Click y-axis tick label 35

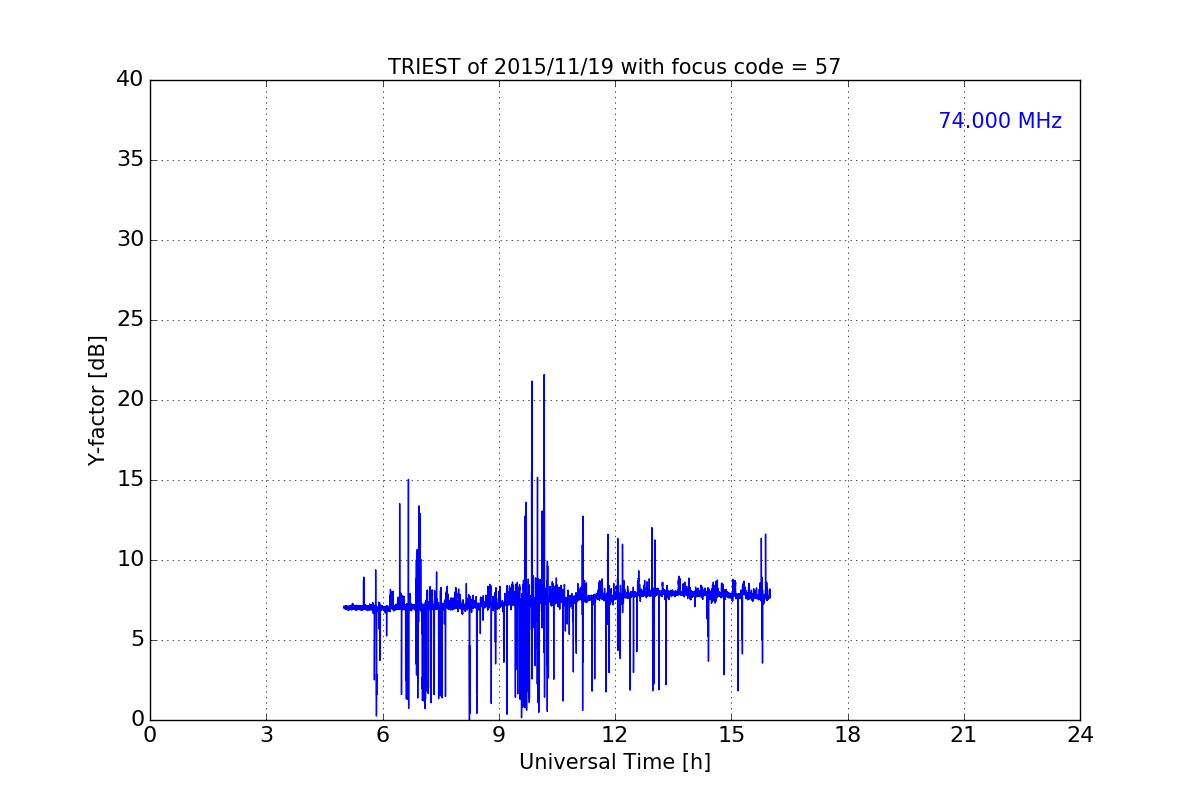tap(130, 160)
